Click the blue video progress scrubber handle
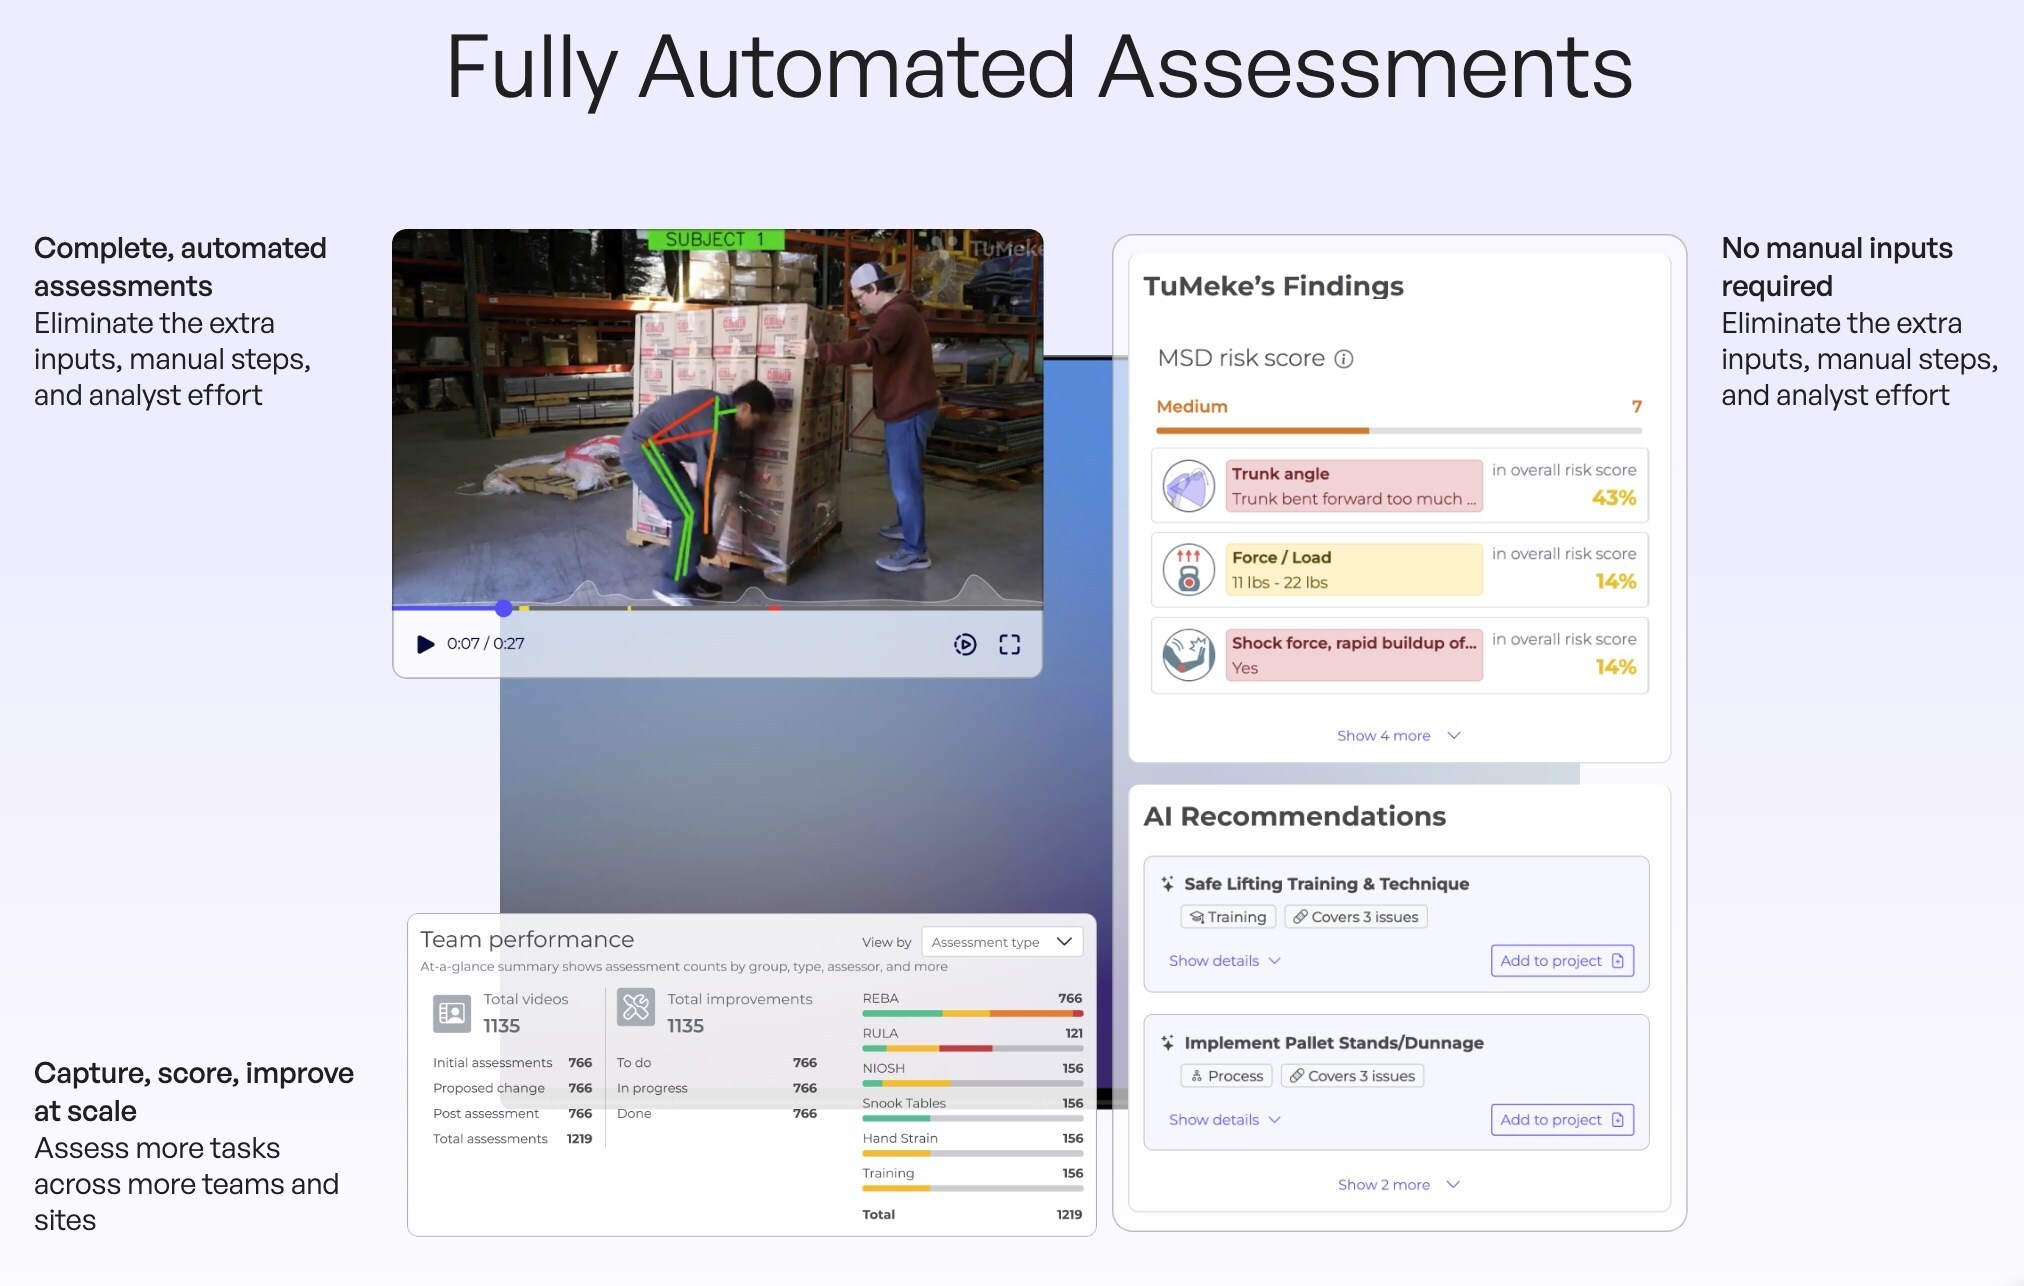 (x=504, y=608)
